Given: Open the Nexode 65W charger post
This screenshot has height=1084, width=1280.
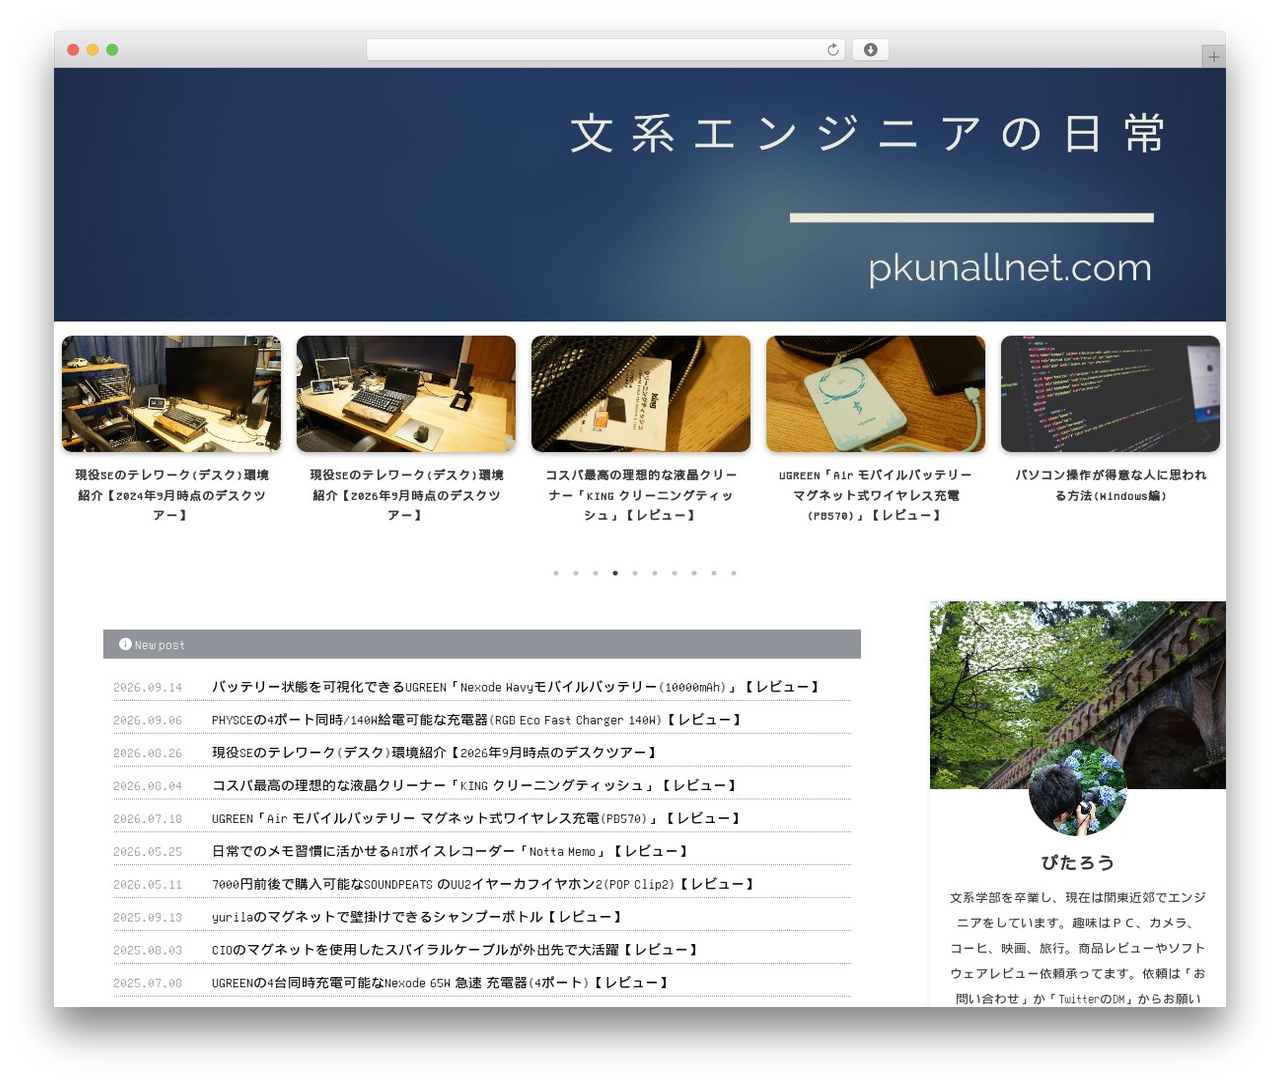Looking at the screenshot, I should [x=441, y=983].
